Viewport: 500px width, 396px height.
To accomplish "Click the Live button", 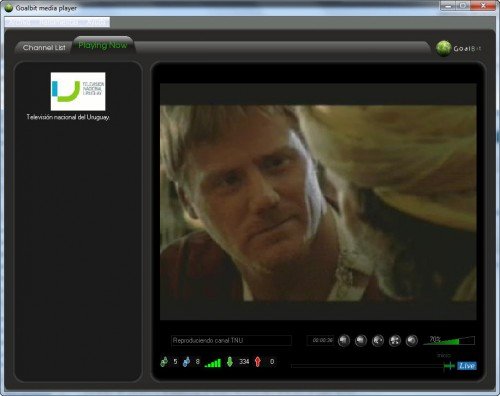I will [x=467, y=366].
